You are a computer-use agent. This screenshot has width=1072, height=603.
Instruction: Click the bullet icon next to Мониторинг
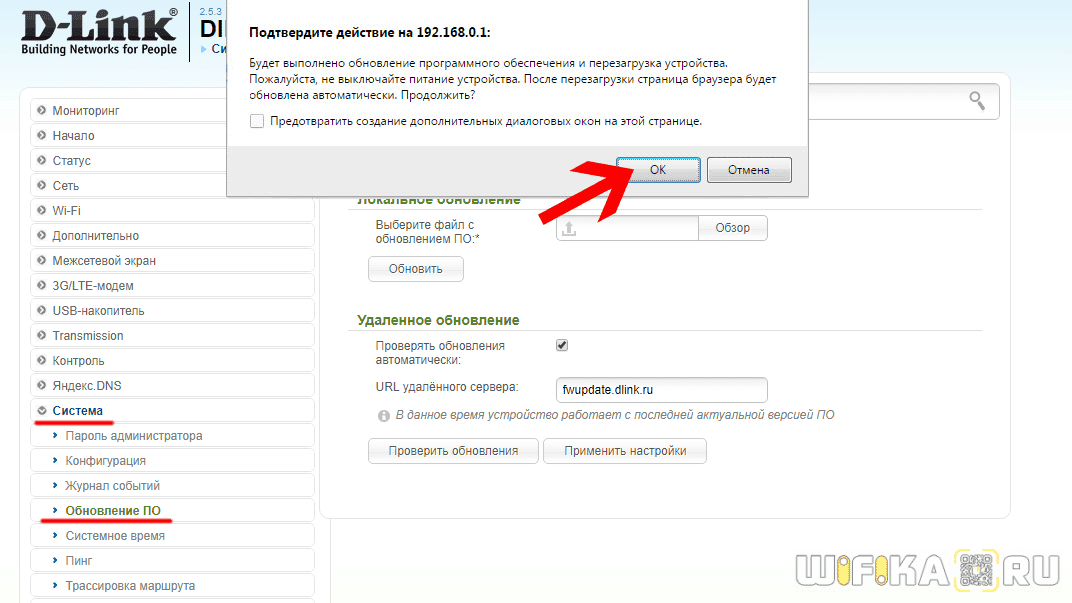[x=42, y=110]
